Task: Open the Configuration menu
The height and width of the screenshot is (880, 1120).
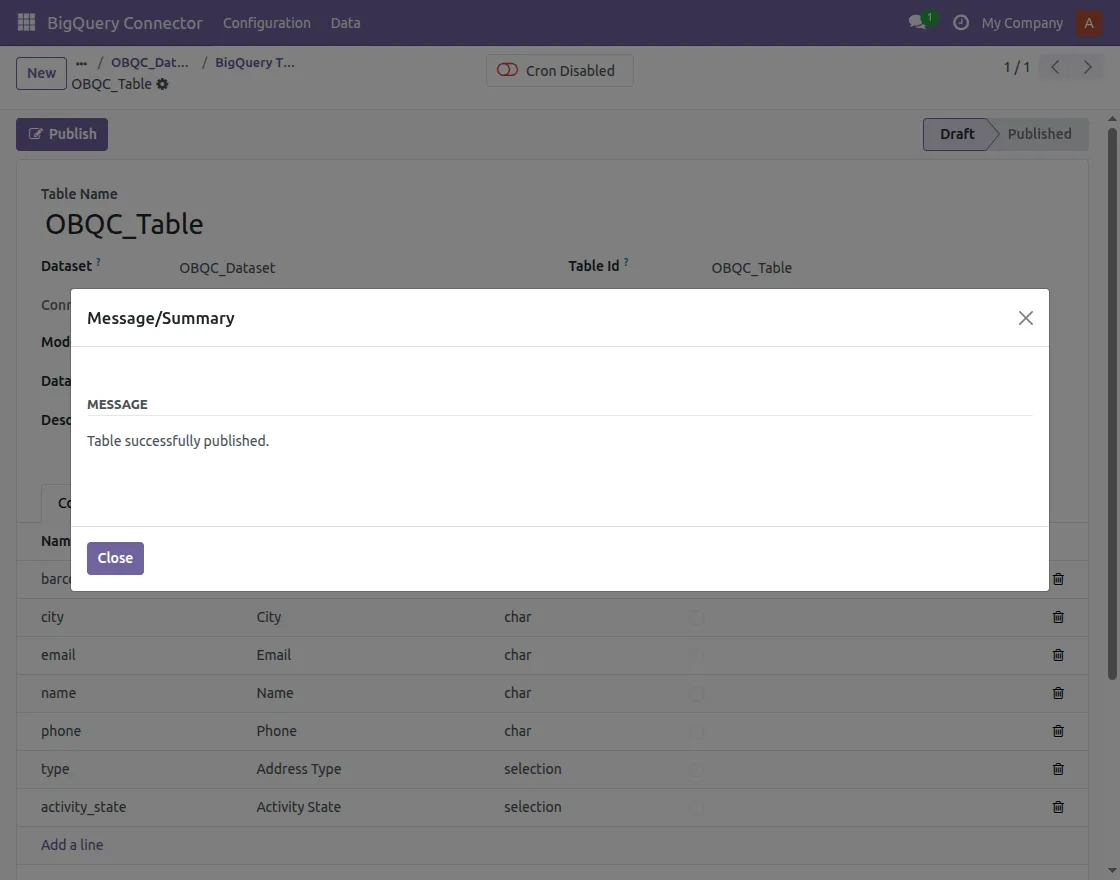Action: click(x=267, y=22)
